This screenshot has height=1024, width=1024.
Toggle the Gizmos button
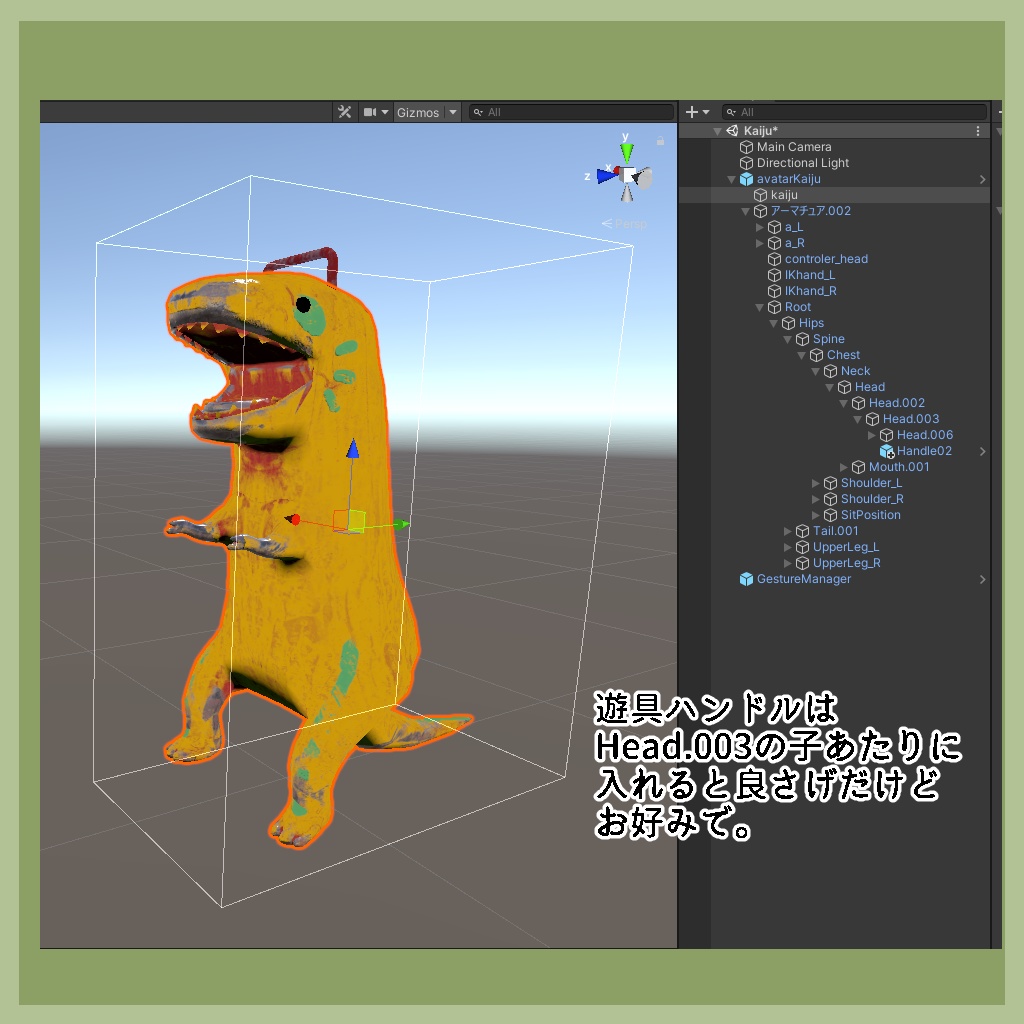418,112
